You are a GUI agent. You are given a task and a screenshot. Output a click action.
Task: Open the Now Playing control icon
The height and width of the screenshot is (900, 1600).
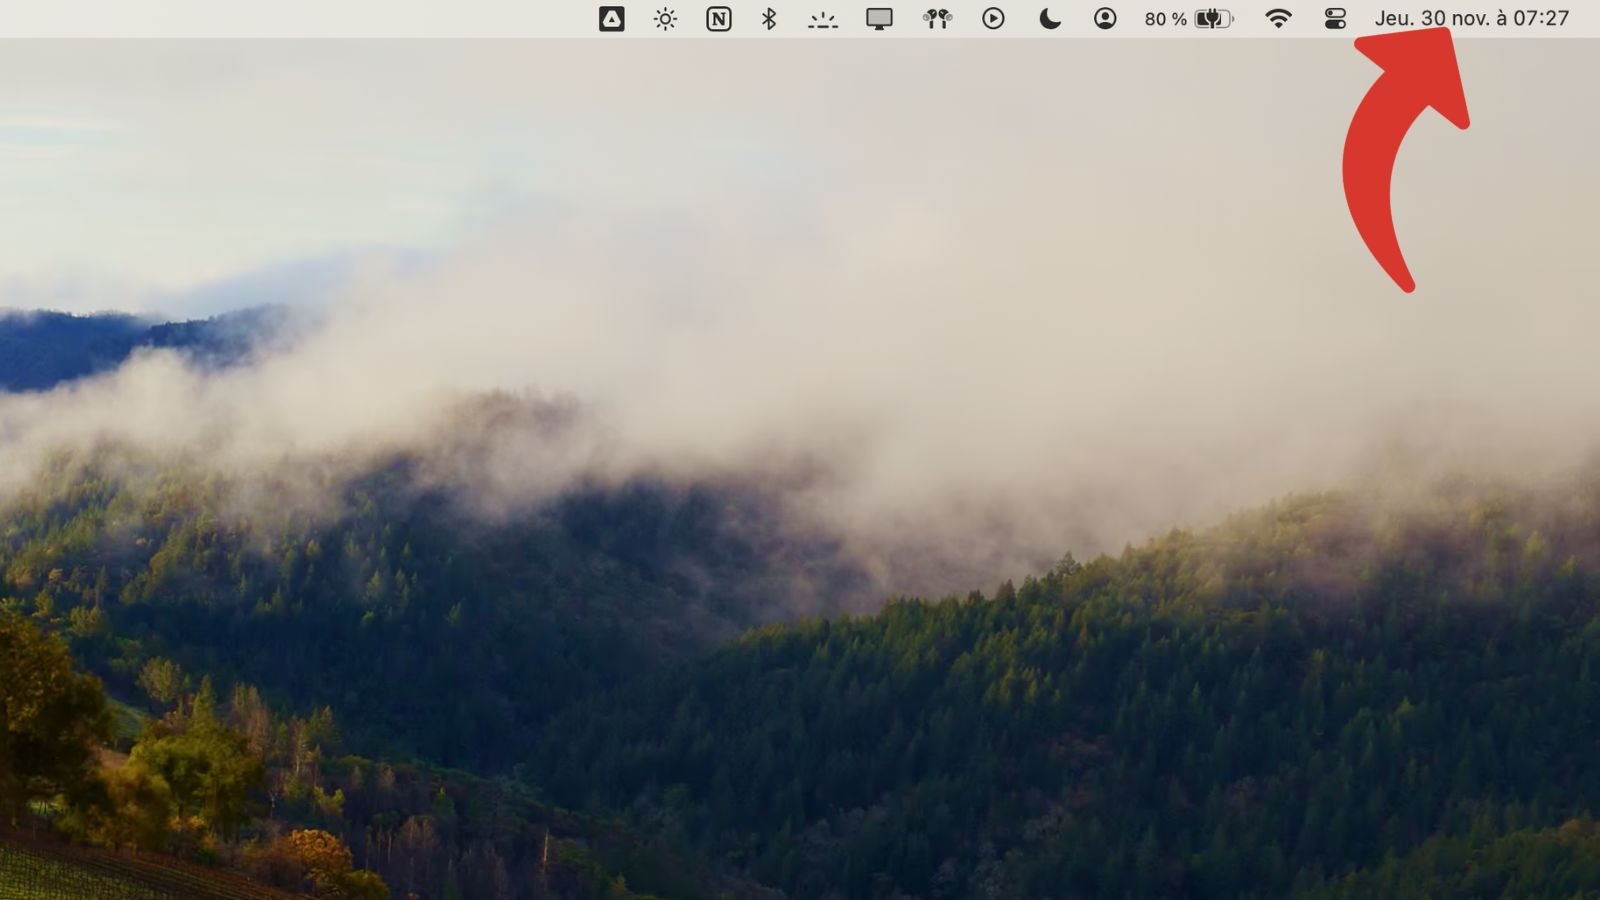point(993,18)
